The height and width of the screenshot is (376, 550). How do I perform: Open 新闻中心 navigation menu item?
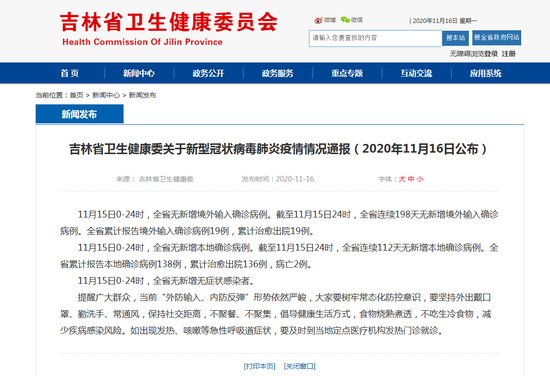(139, 73)
